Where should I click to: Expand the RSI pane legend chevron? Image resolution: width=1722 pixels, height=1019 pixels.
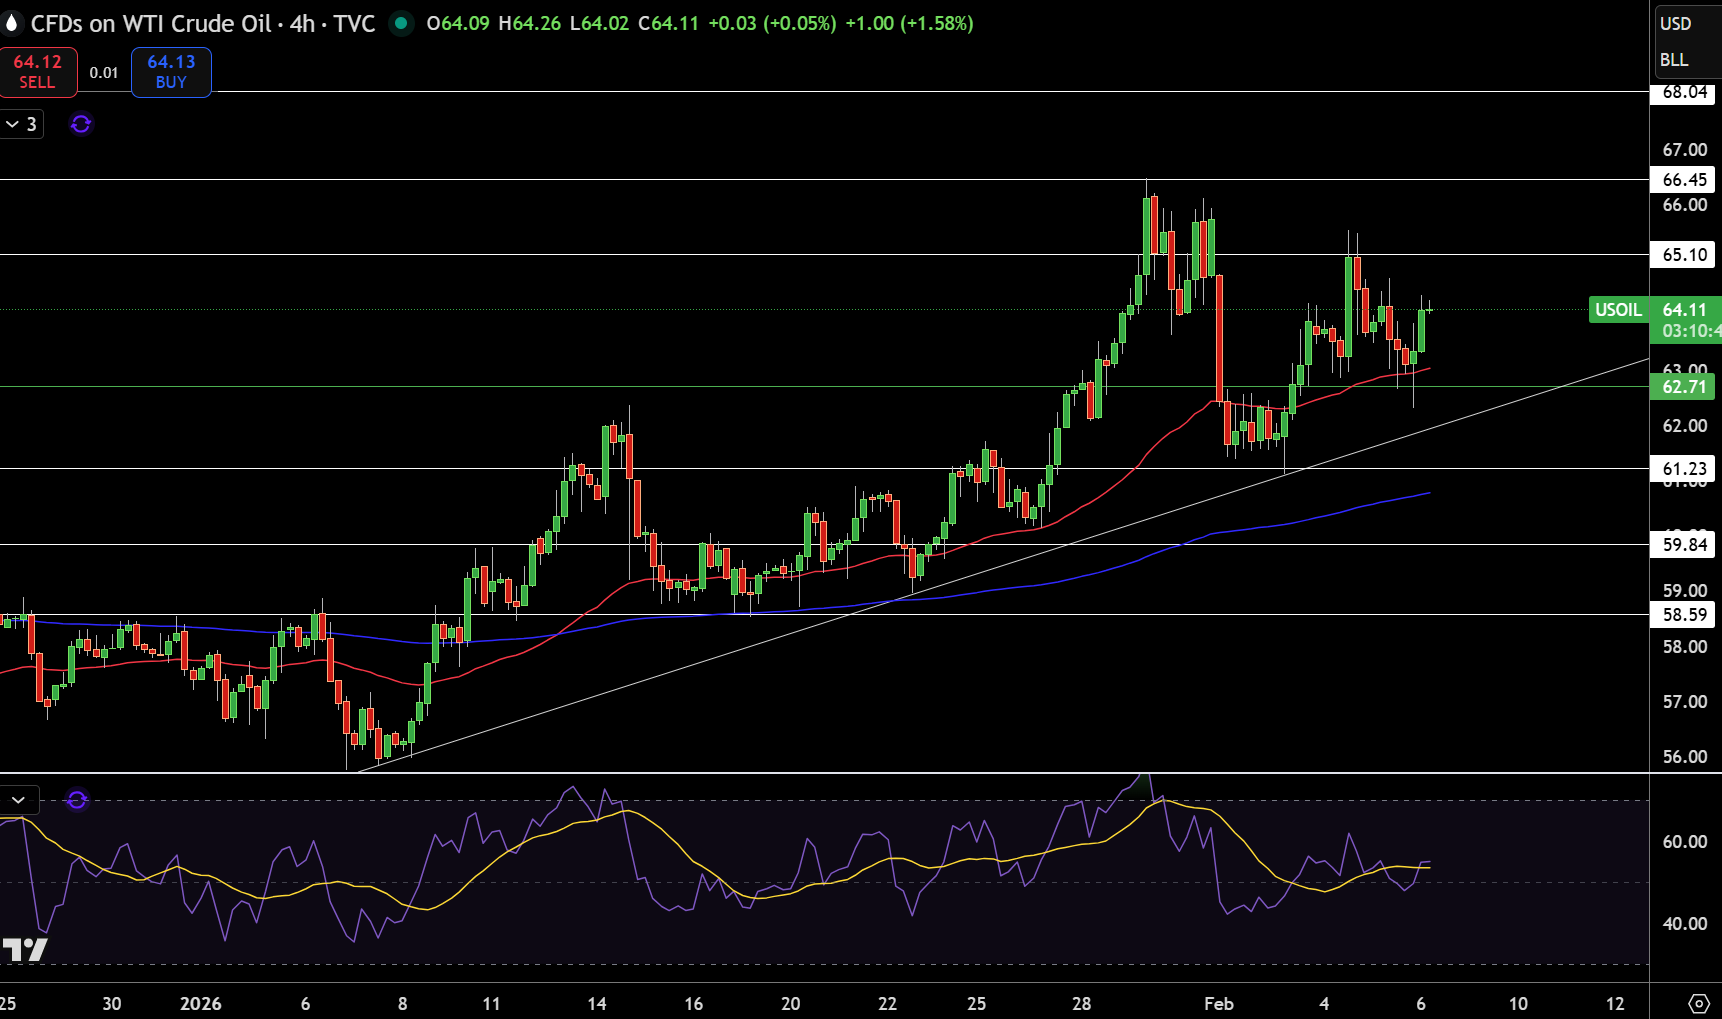(x=19, y=800)
